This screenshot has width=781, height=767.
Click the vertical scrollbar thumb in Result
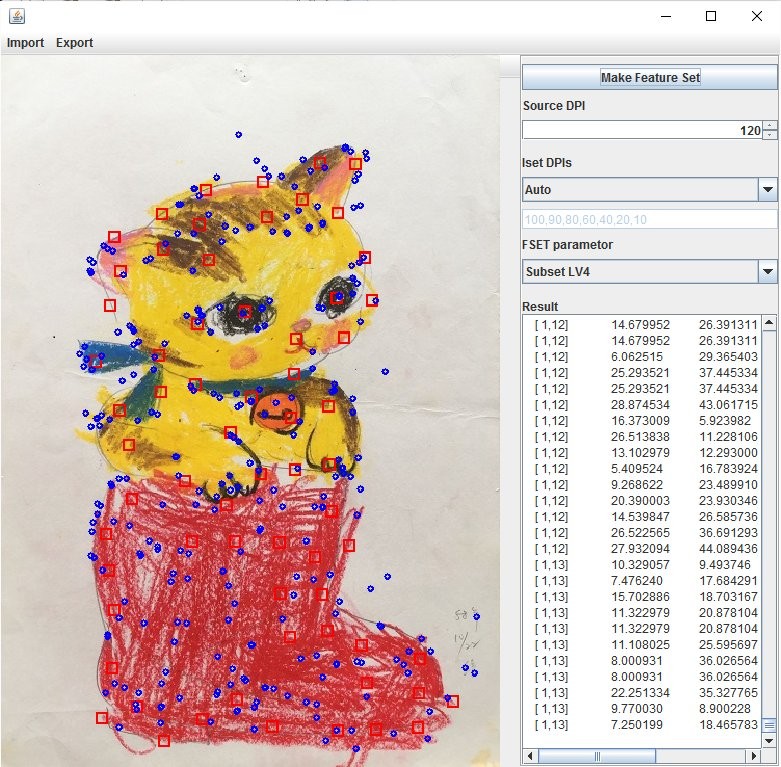(769, 725)
